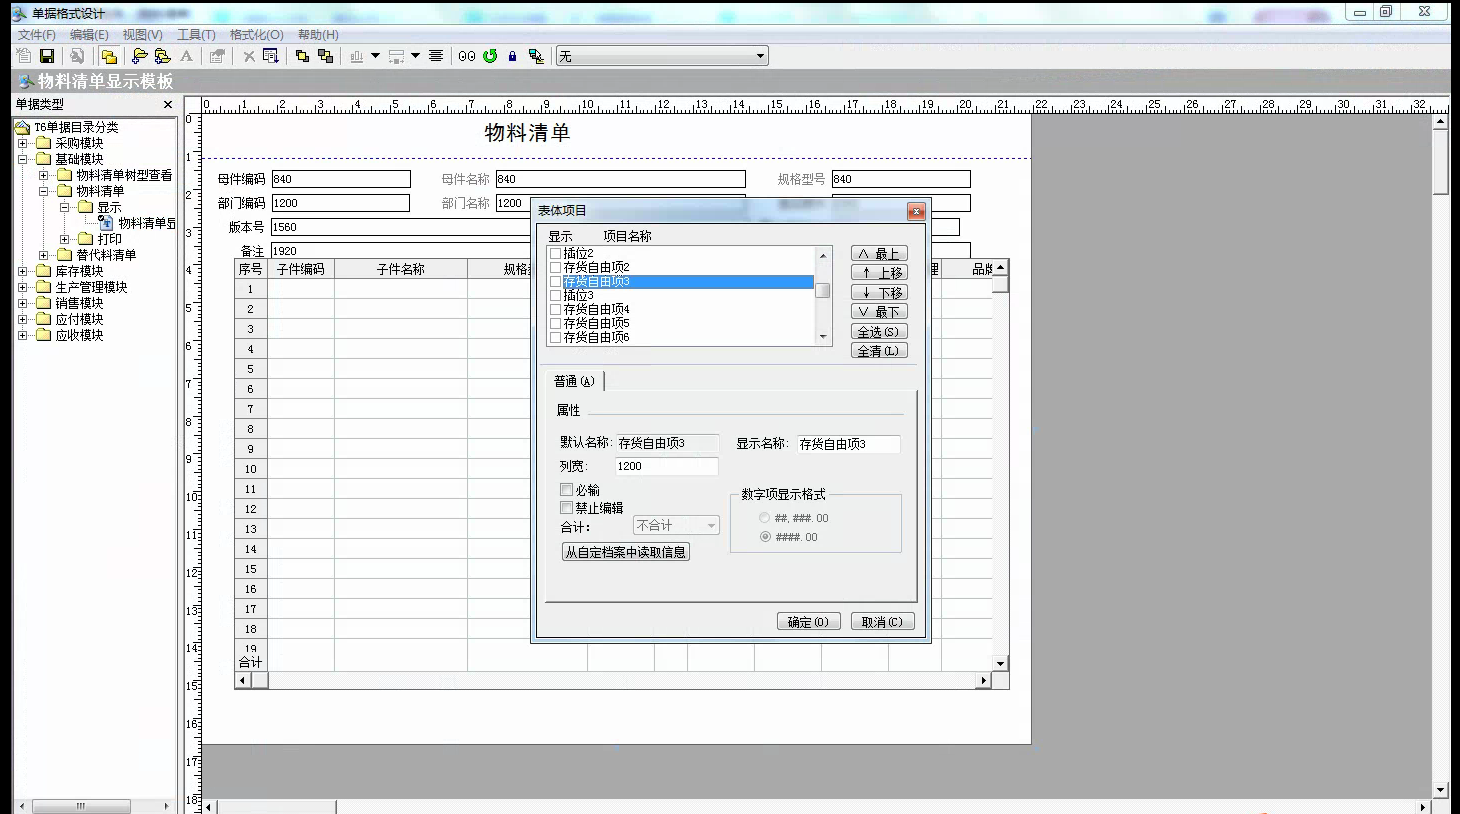Viewport: 1460px width, 814px height.
Task: Click the properties hand icon
Action: (x=217, y=56)
